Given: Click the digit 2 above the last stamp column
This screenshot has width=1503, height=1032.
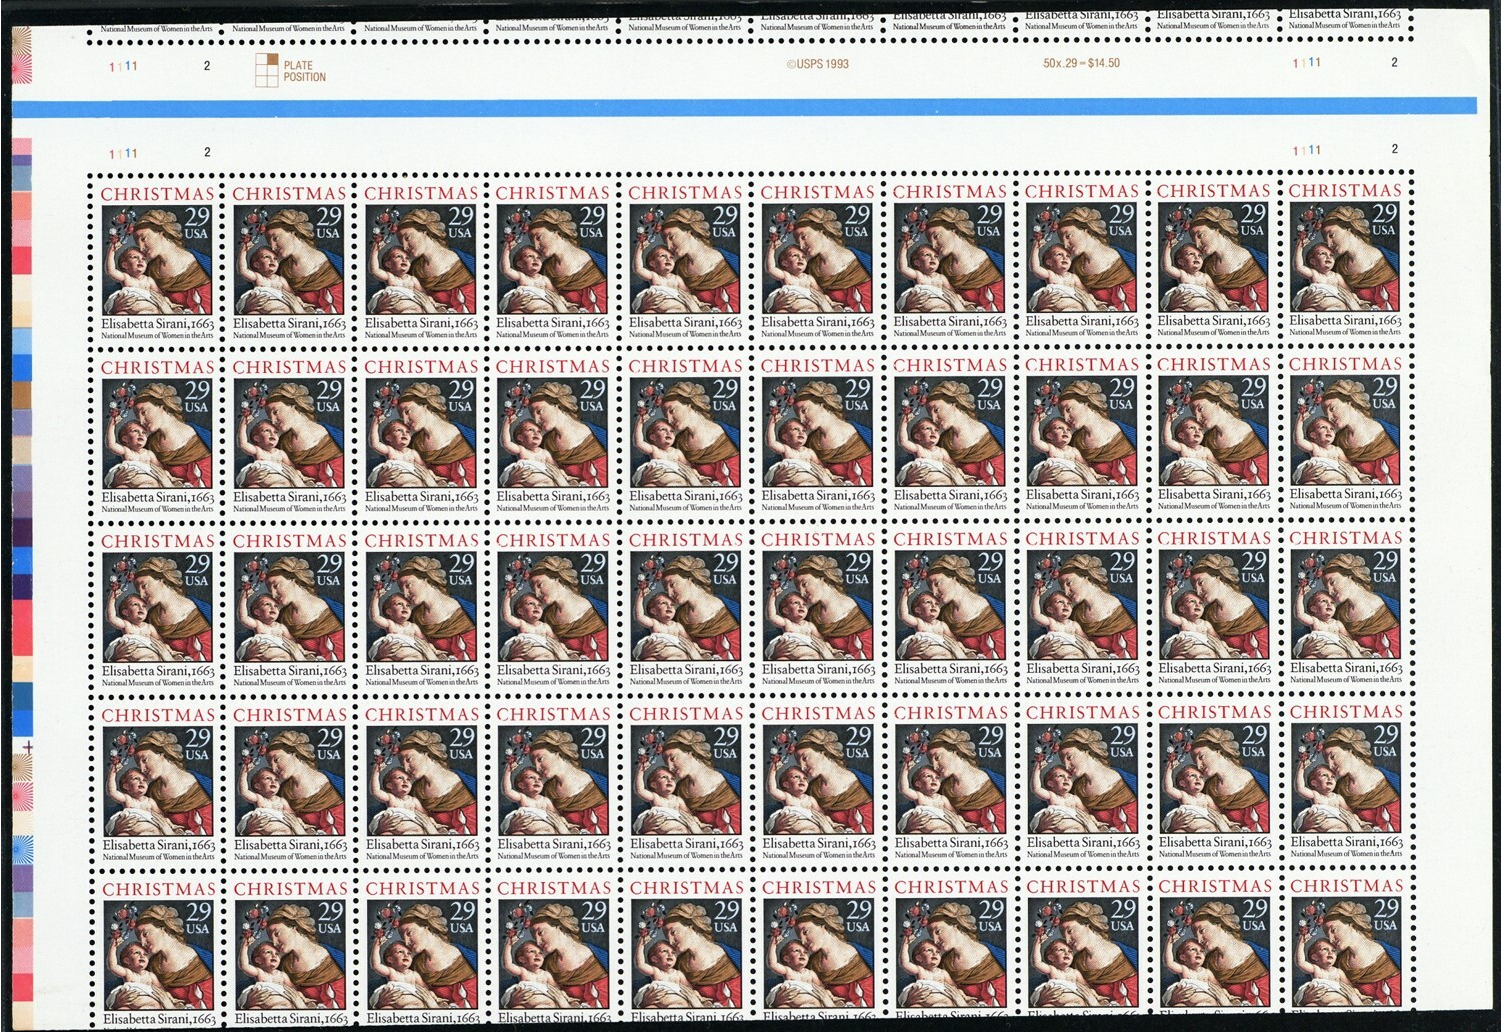Looking at the screenshot, I should pyautogui.click(x=1394, y=149).
